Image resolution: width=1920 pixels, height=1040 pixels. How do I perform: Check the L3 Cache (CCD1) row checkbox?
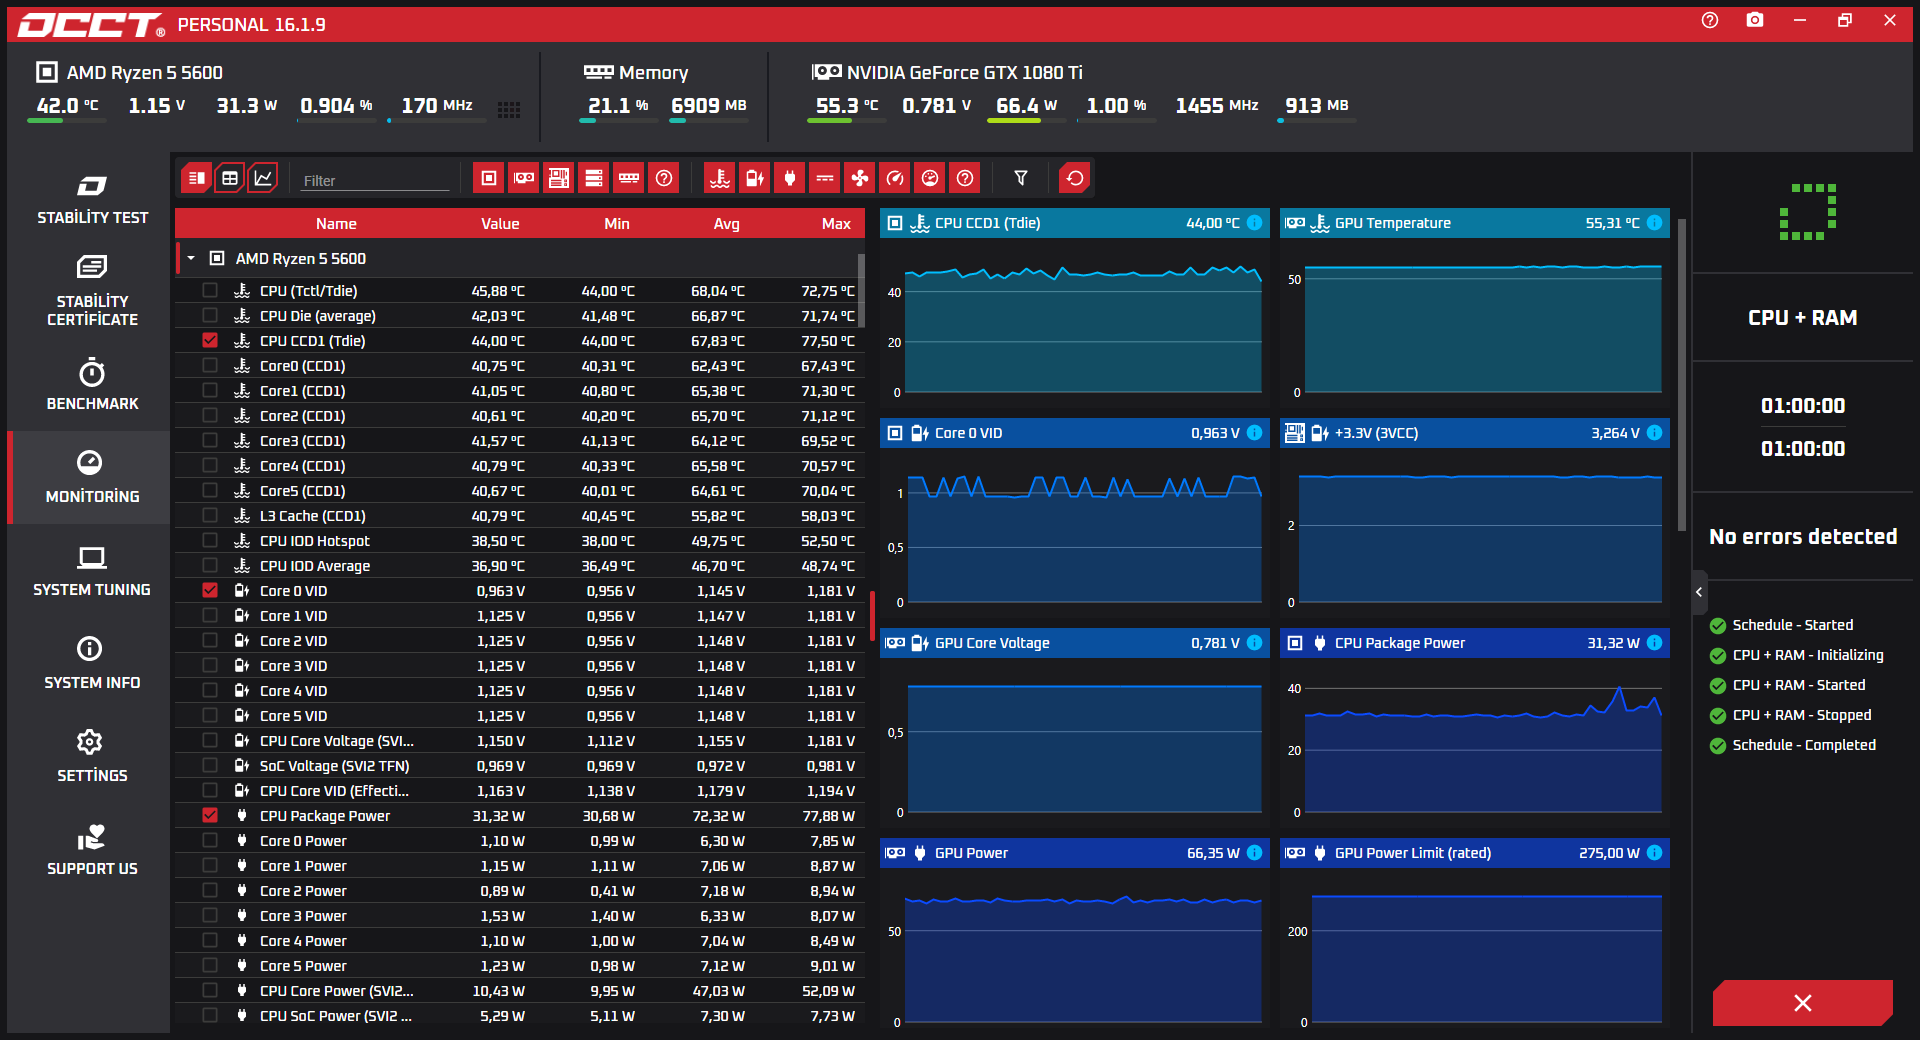[210, 515]
